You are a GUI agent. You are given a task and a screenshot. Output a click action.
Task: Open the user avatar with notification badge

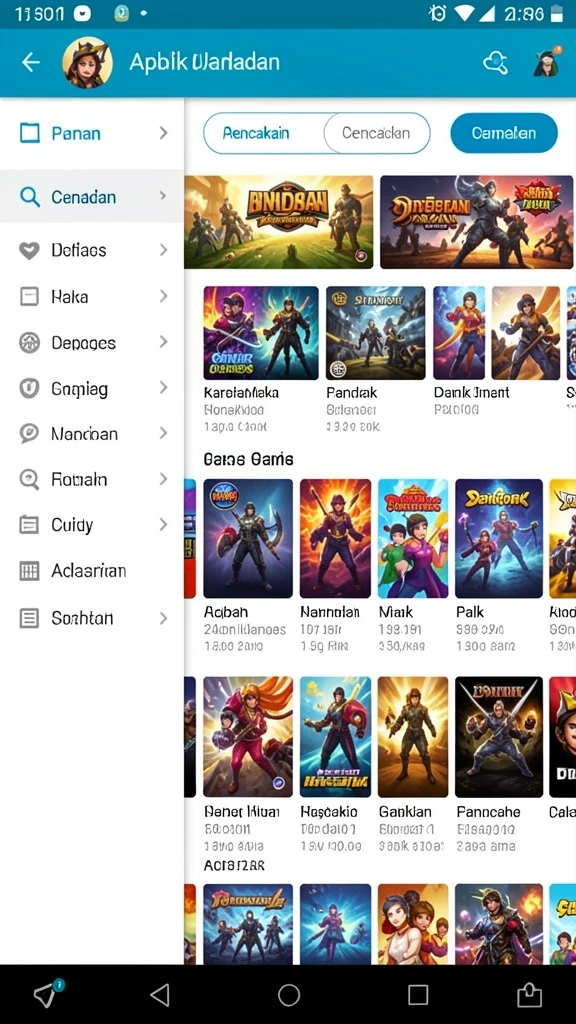547,62
